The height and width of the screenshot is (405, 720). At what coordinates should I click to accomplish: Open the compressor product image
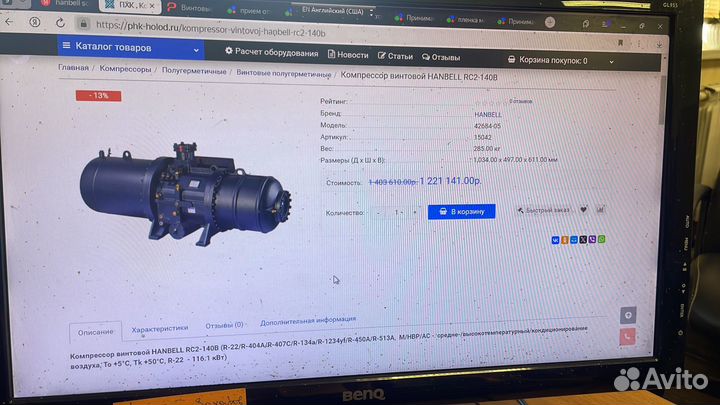click(186, 194)
